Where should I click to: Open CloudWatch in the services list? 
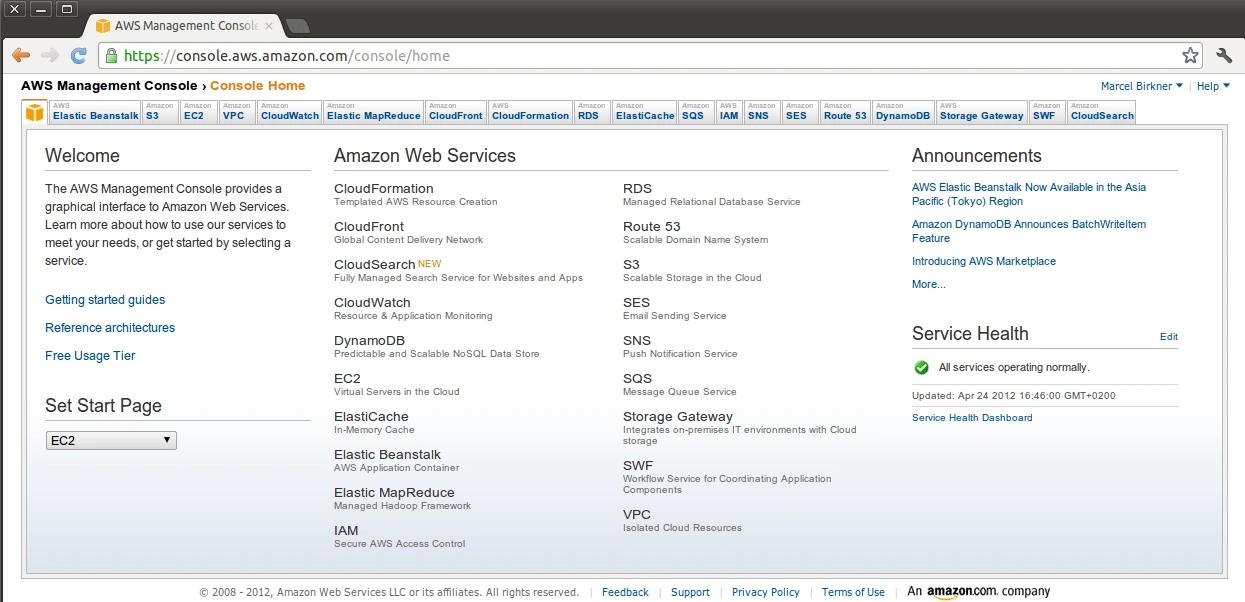pos(372,303)
